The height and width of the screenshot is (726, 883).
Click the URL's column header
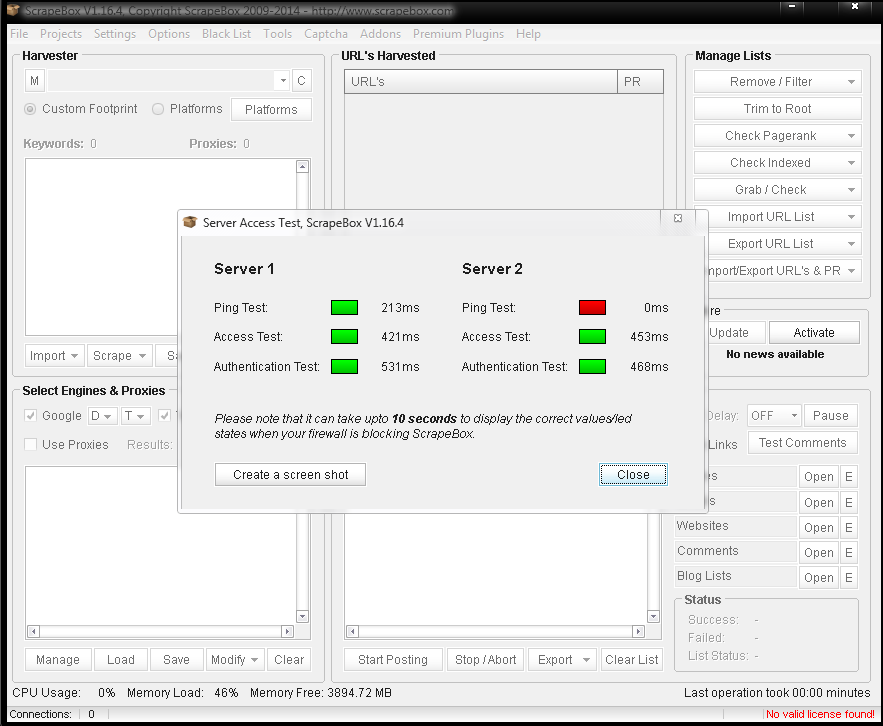coord(481,82)
